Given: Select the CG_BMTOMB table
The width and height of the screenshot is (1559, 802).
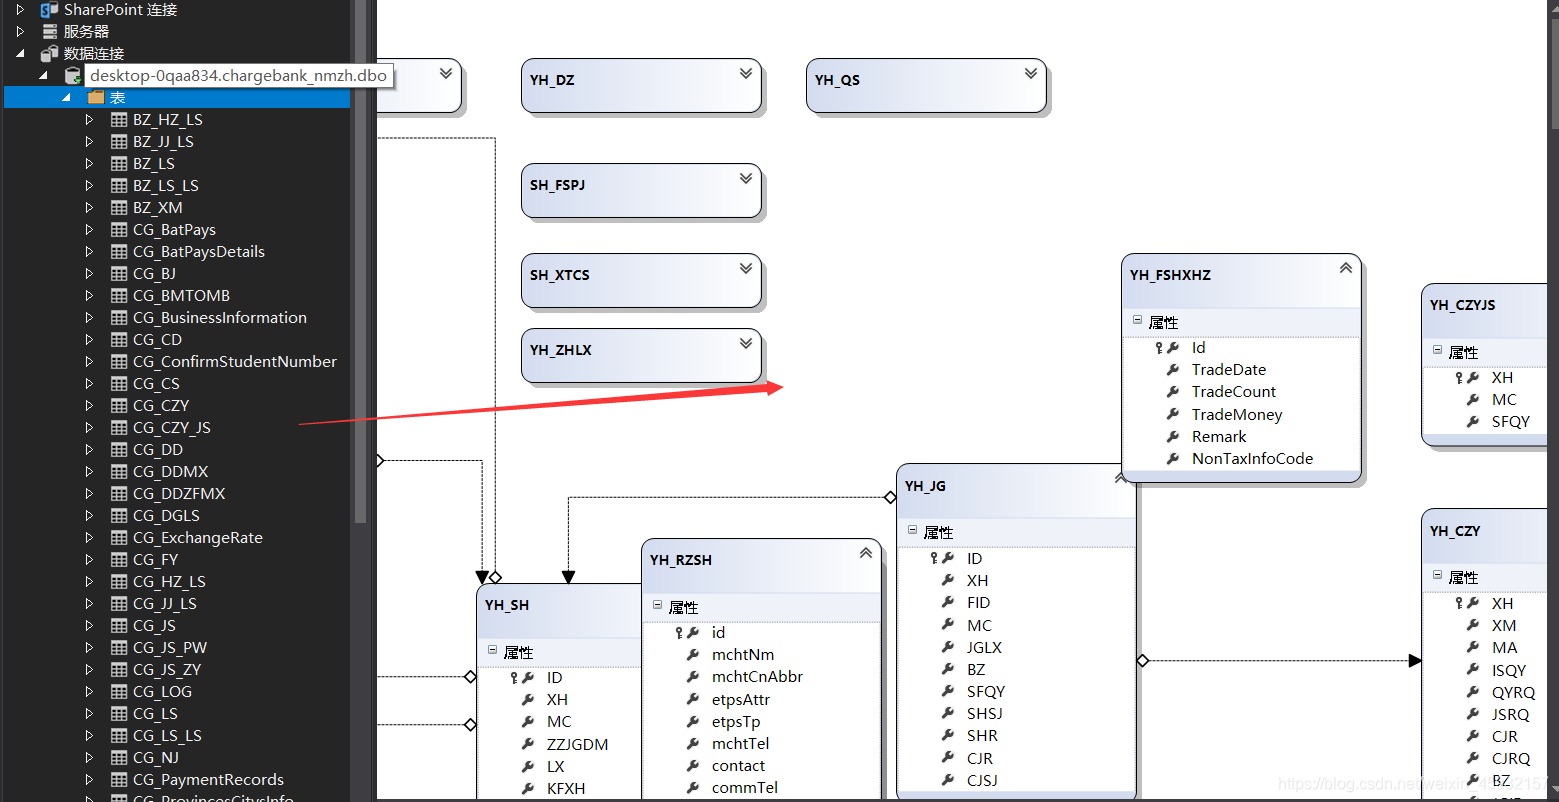Looking at the screenshot, I should (x=181, y=296).
